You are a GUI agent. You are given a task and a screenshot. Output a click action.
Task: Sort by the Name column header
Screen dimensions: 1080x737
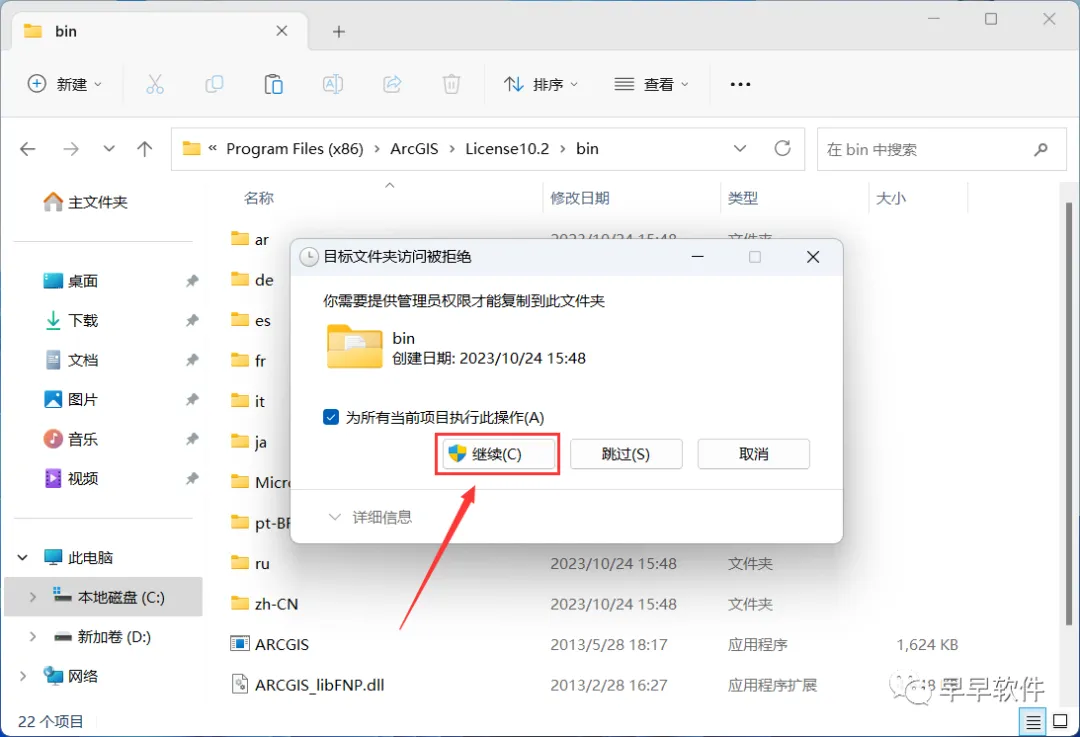pos(259,198)
